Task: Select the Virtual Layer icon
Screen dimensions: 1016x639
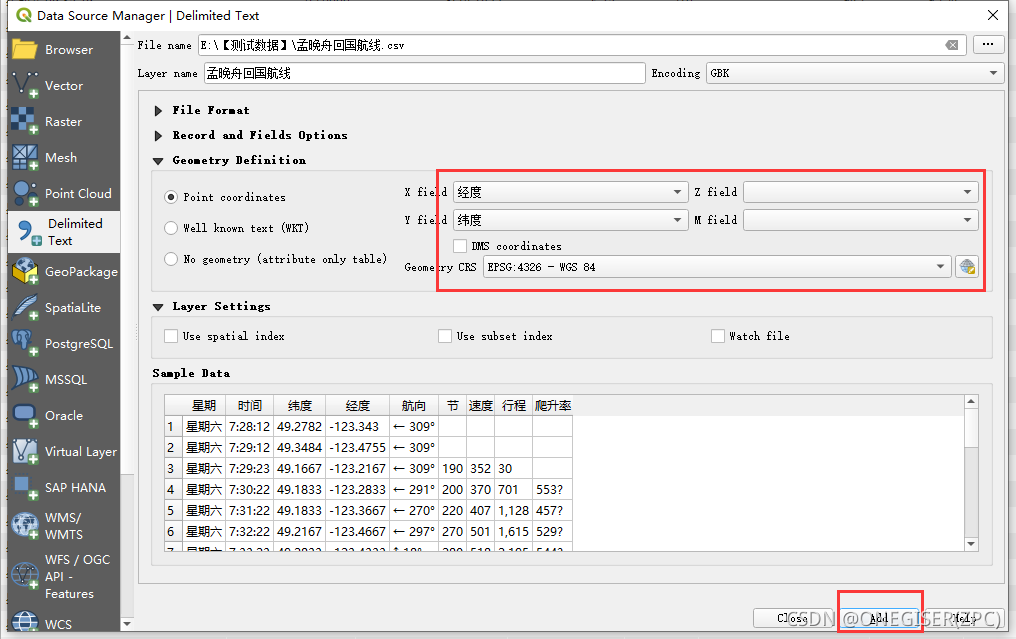Action: point(25,451)
